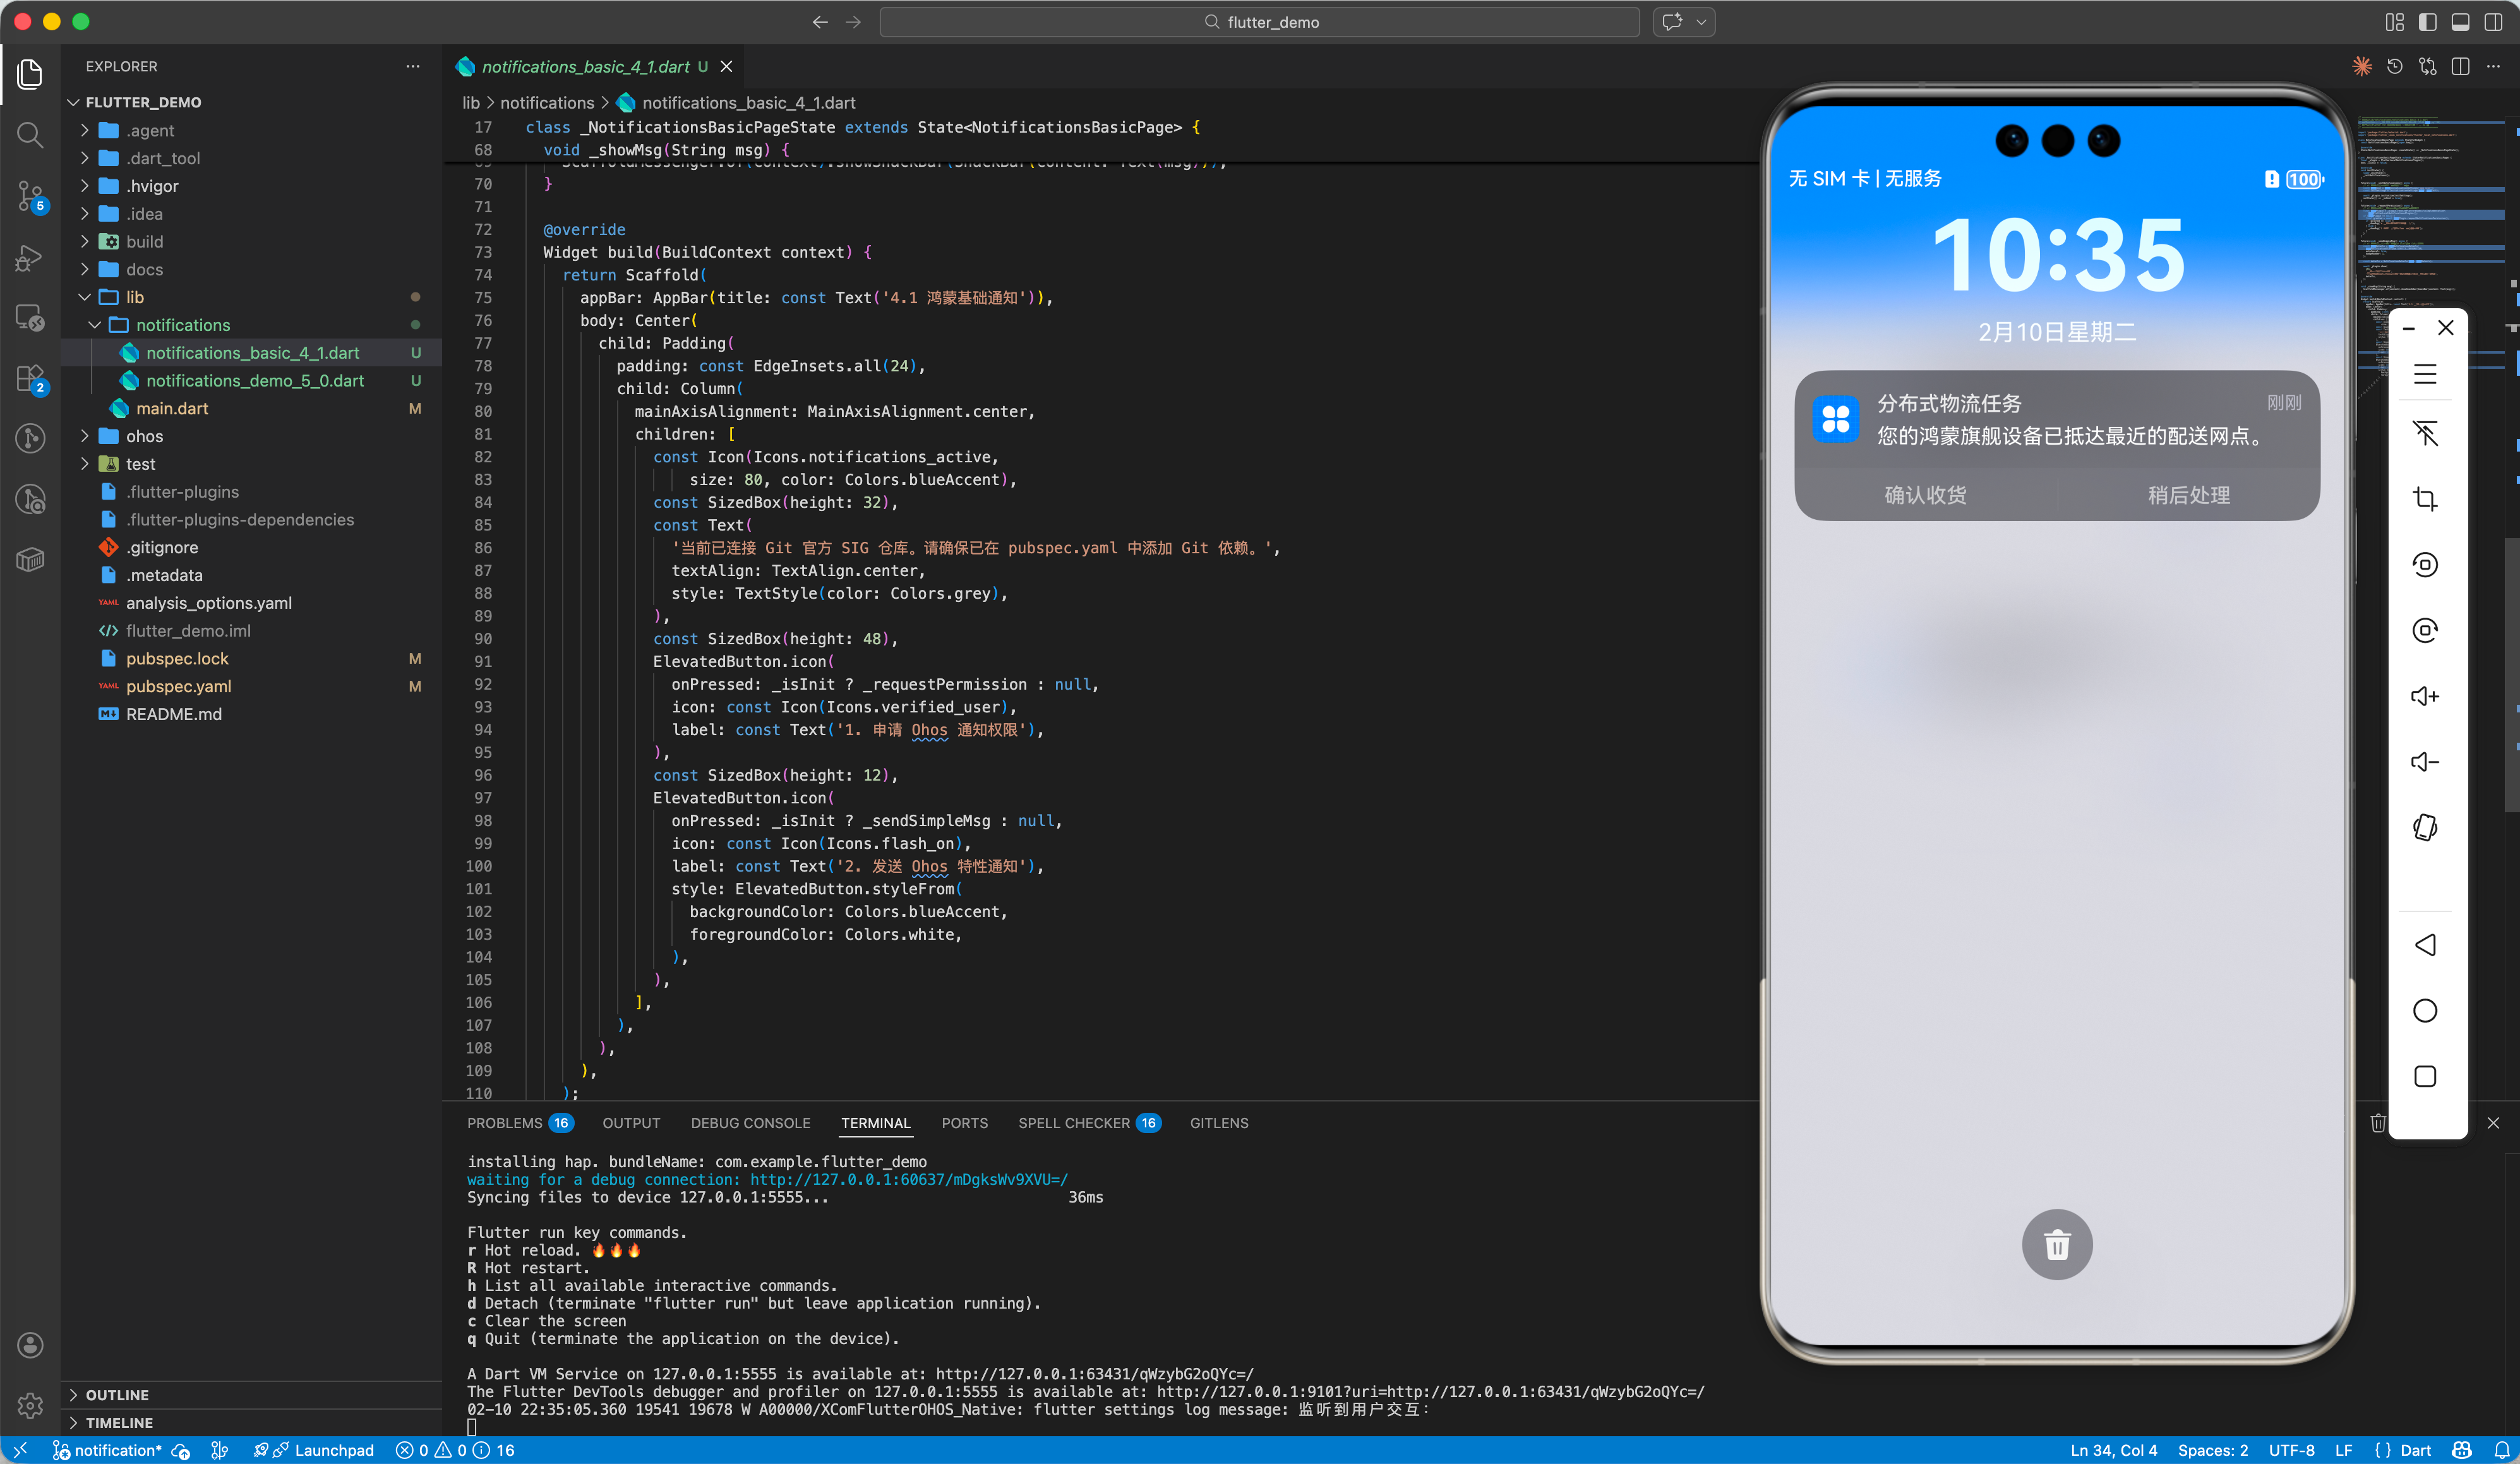
Task: Go back with the title bar arrow
Action: pos(819,22)
